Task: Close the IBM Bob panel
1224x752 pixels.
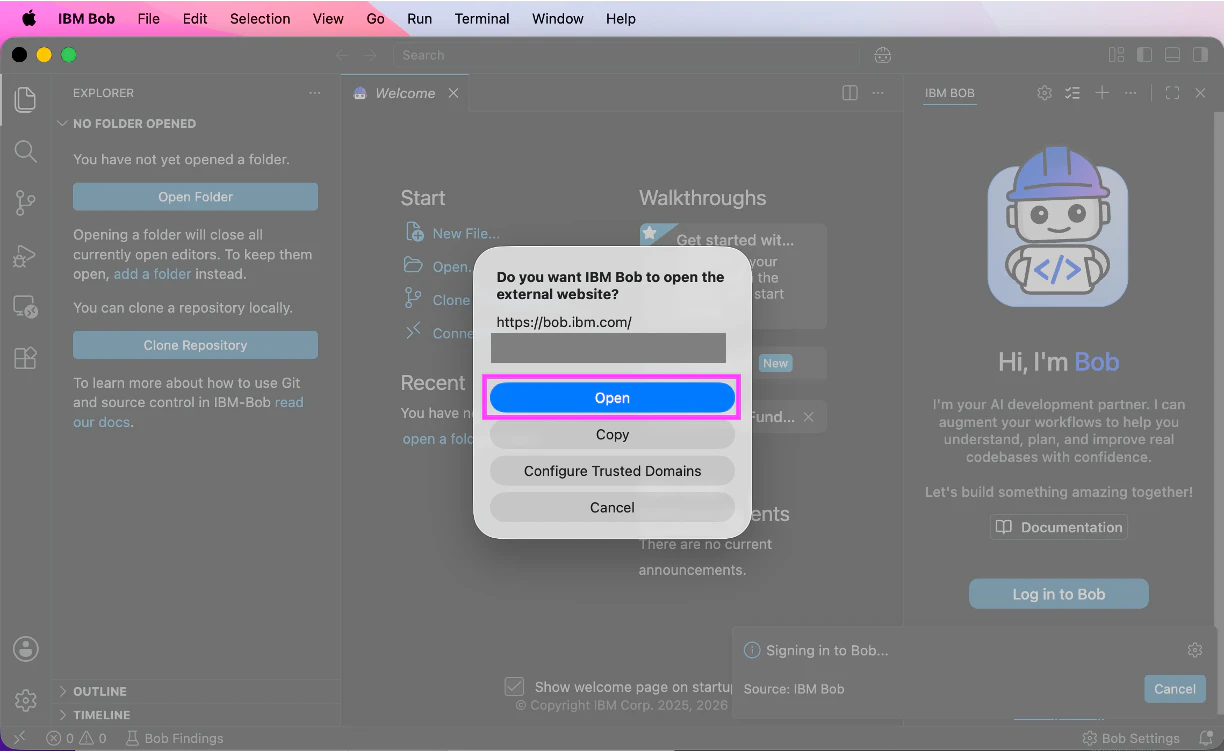Action: pyautogui.click(x=1201, y=93)
